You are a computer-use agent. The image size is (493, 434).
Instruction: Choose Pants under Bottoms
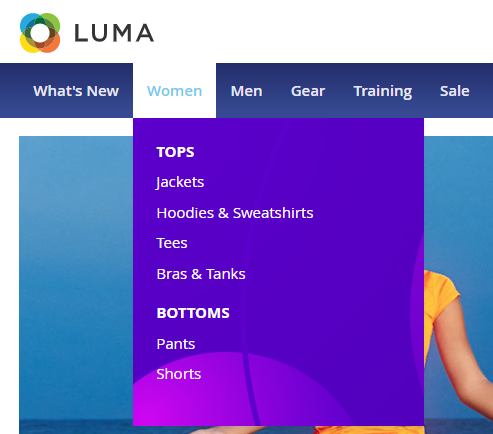176,344
